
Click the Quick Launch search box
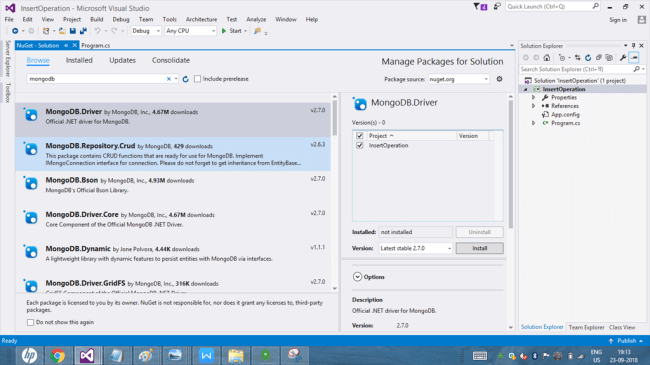[x=553, y=7]
